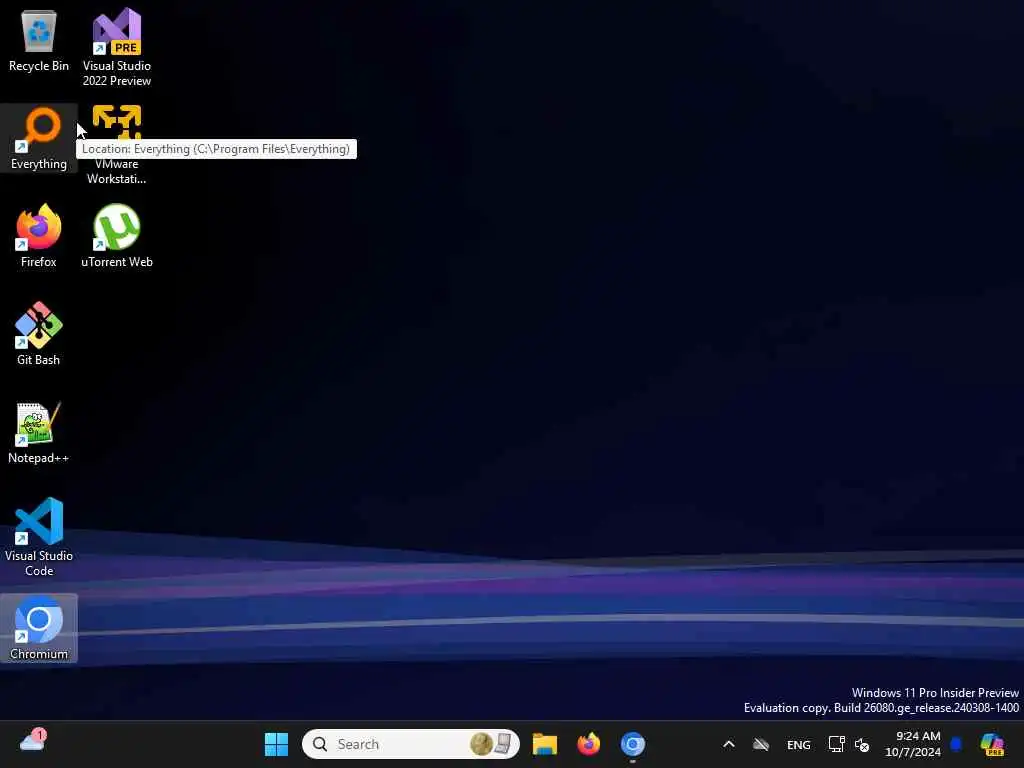
Task: Open the Copilot Preview taskbar icon
Action: [992, 744]
